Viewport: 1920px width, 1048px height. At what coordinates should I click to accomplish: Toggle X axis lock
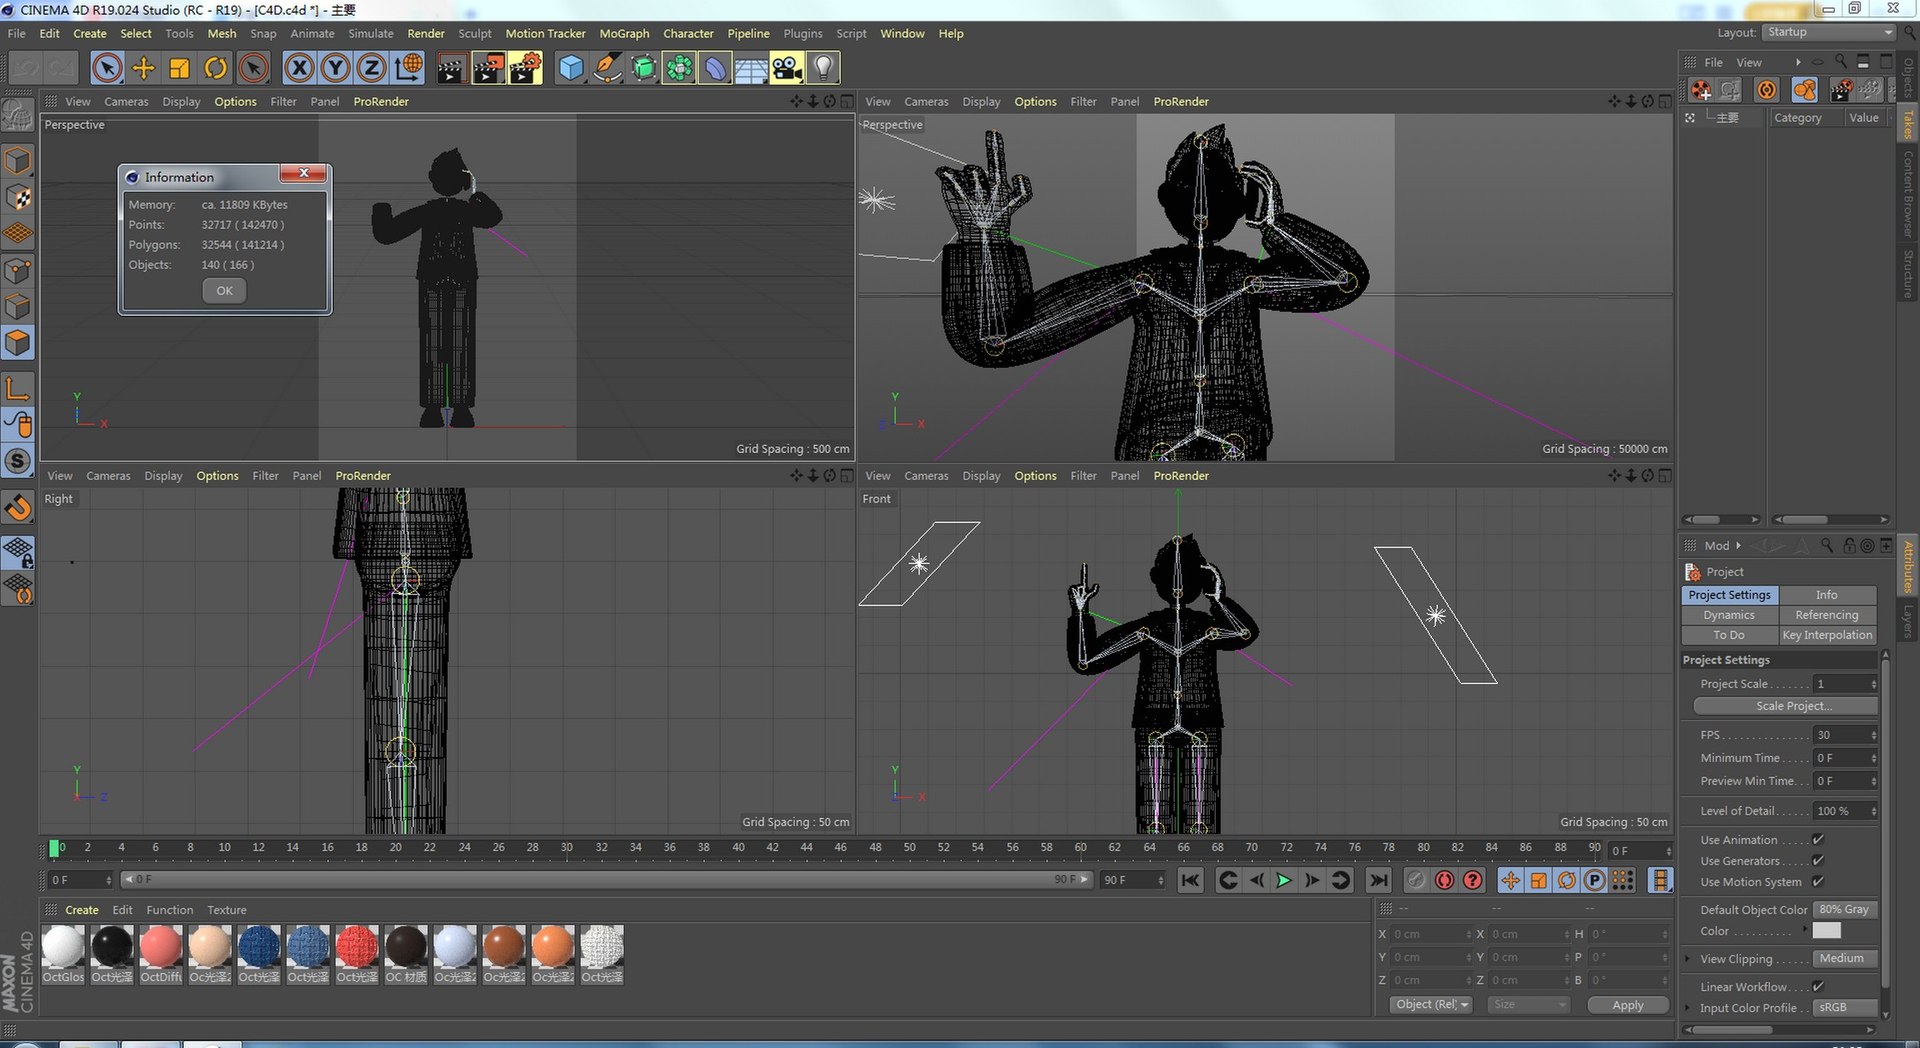click(x=299, y=68)
